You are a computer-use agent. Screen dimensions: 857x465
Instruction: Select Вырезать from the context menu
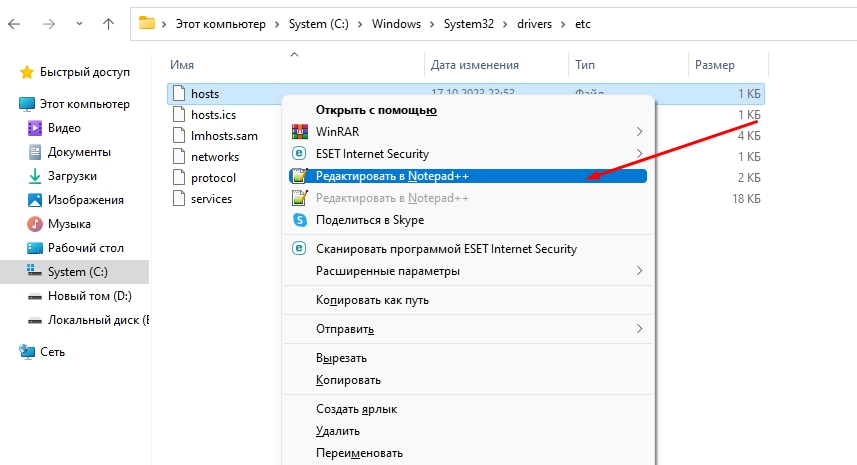(x=341, y=358)
